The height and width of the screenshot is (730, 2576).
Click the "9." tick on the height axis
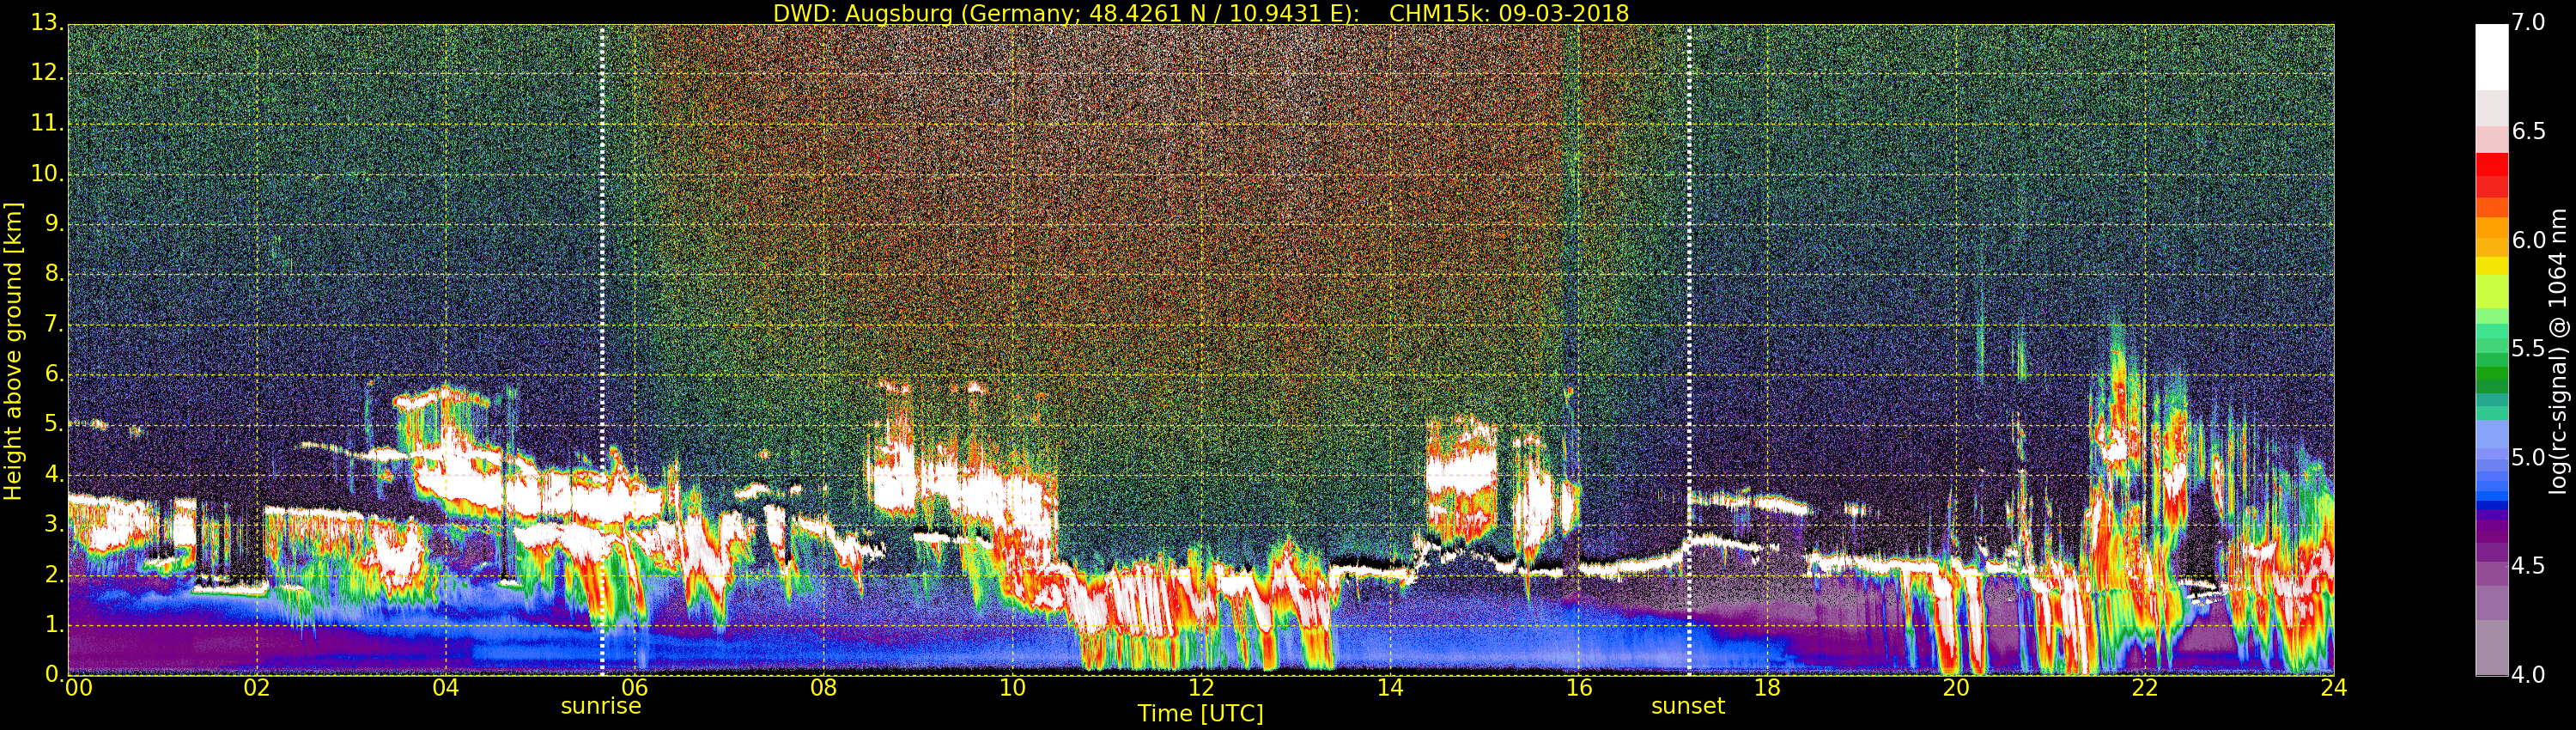click(54, 224)
